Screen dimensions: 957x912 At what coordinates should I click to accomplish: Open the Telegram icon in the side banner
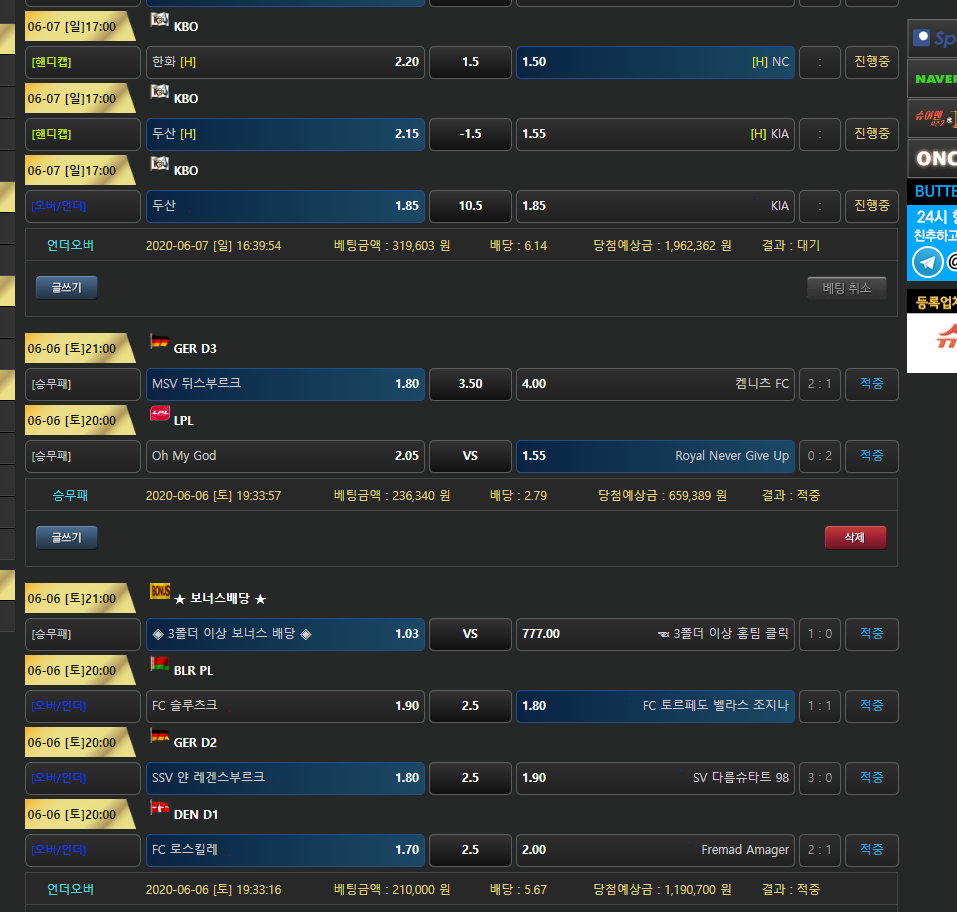point(927,263)
